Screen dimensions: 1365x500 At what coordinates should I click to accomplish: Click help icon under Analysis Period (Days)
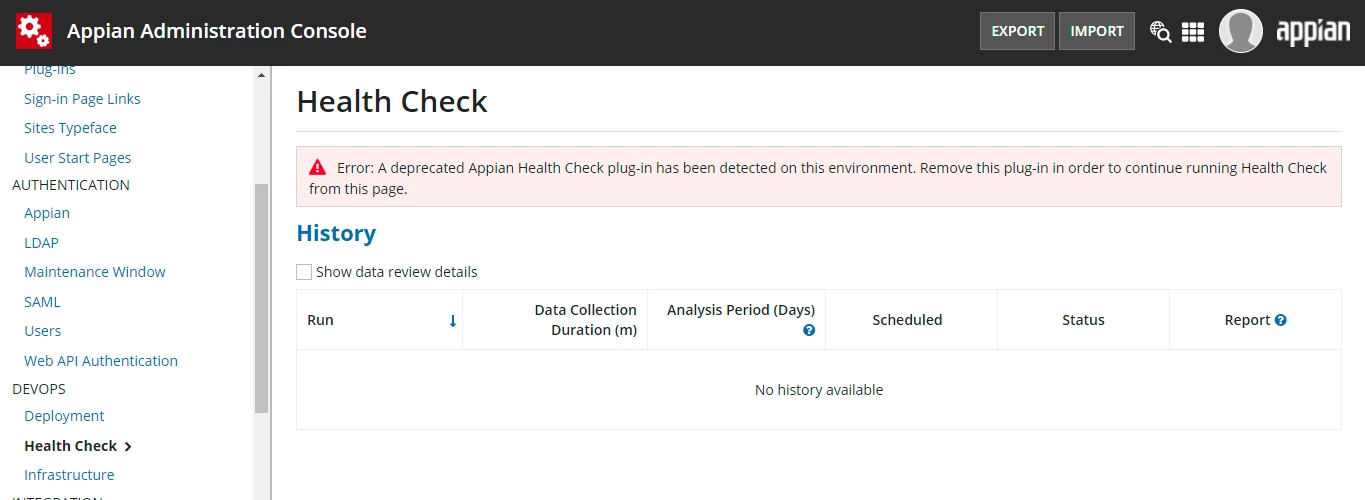tap(809, 330)
